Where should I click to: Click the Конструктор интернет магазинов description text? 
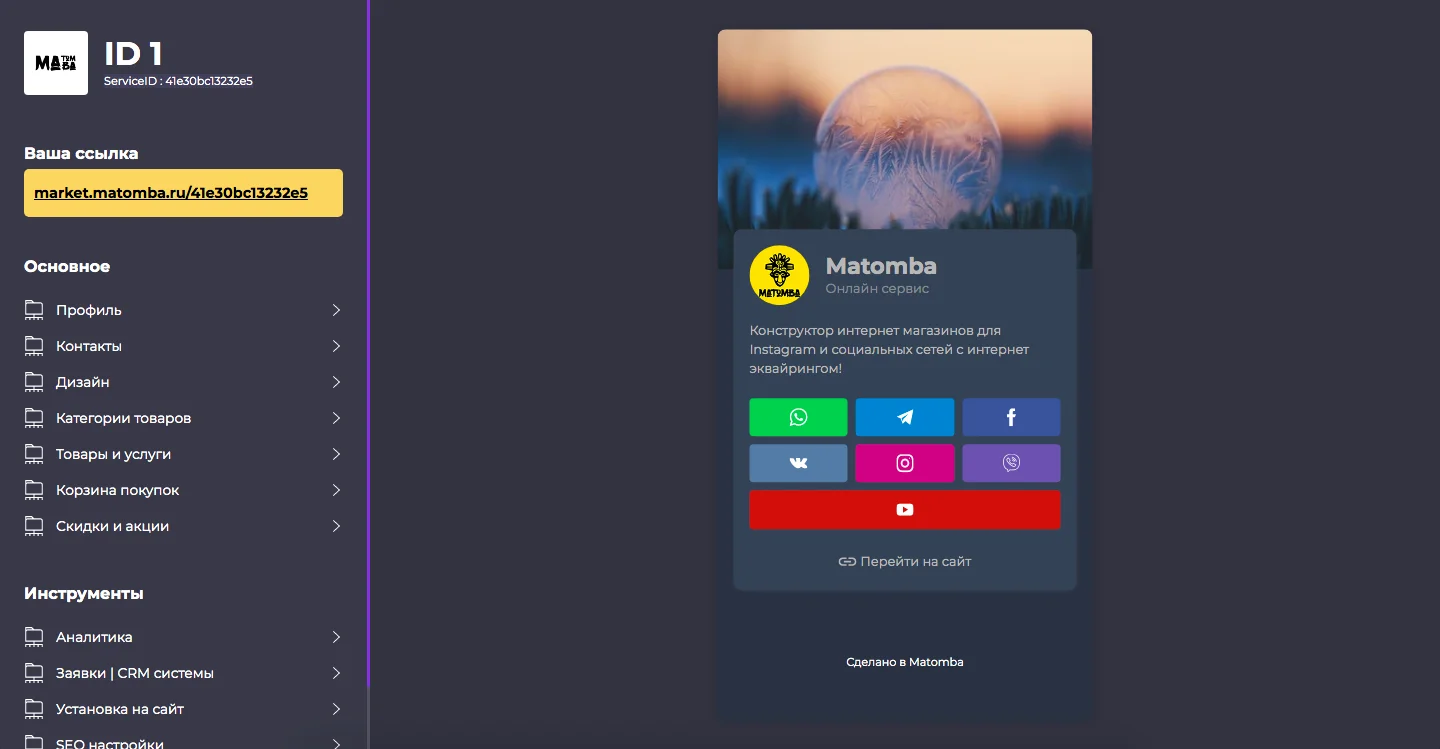[x=889, y=349]
